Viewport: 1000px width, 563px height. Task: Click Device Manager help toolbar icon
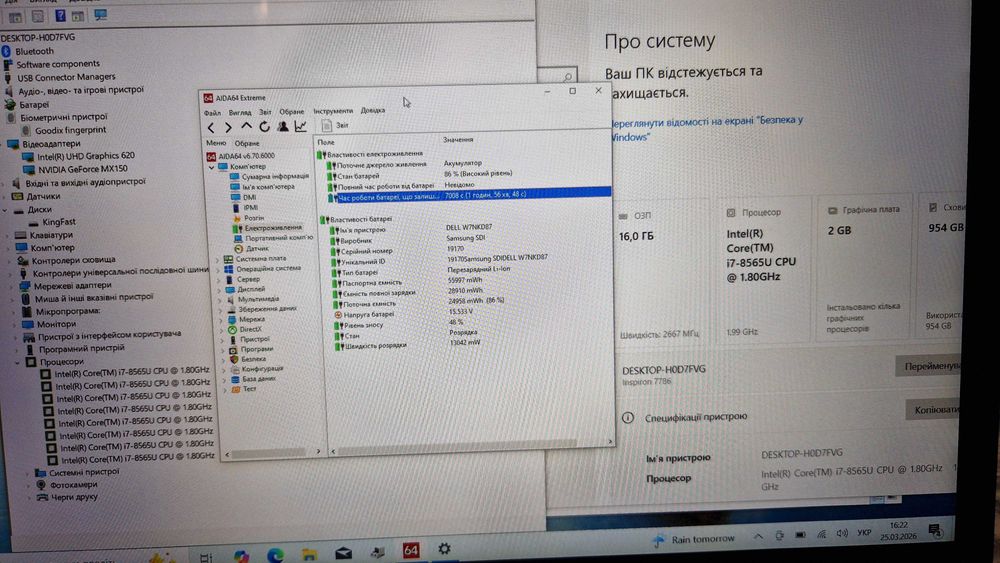click(x=60, y=15)
